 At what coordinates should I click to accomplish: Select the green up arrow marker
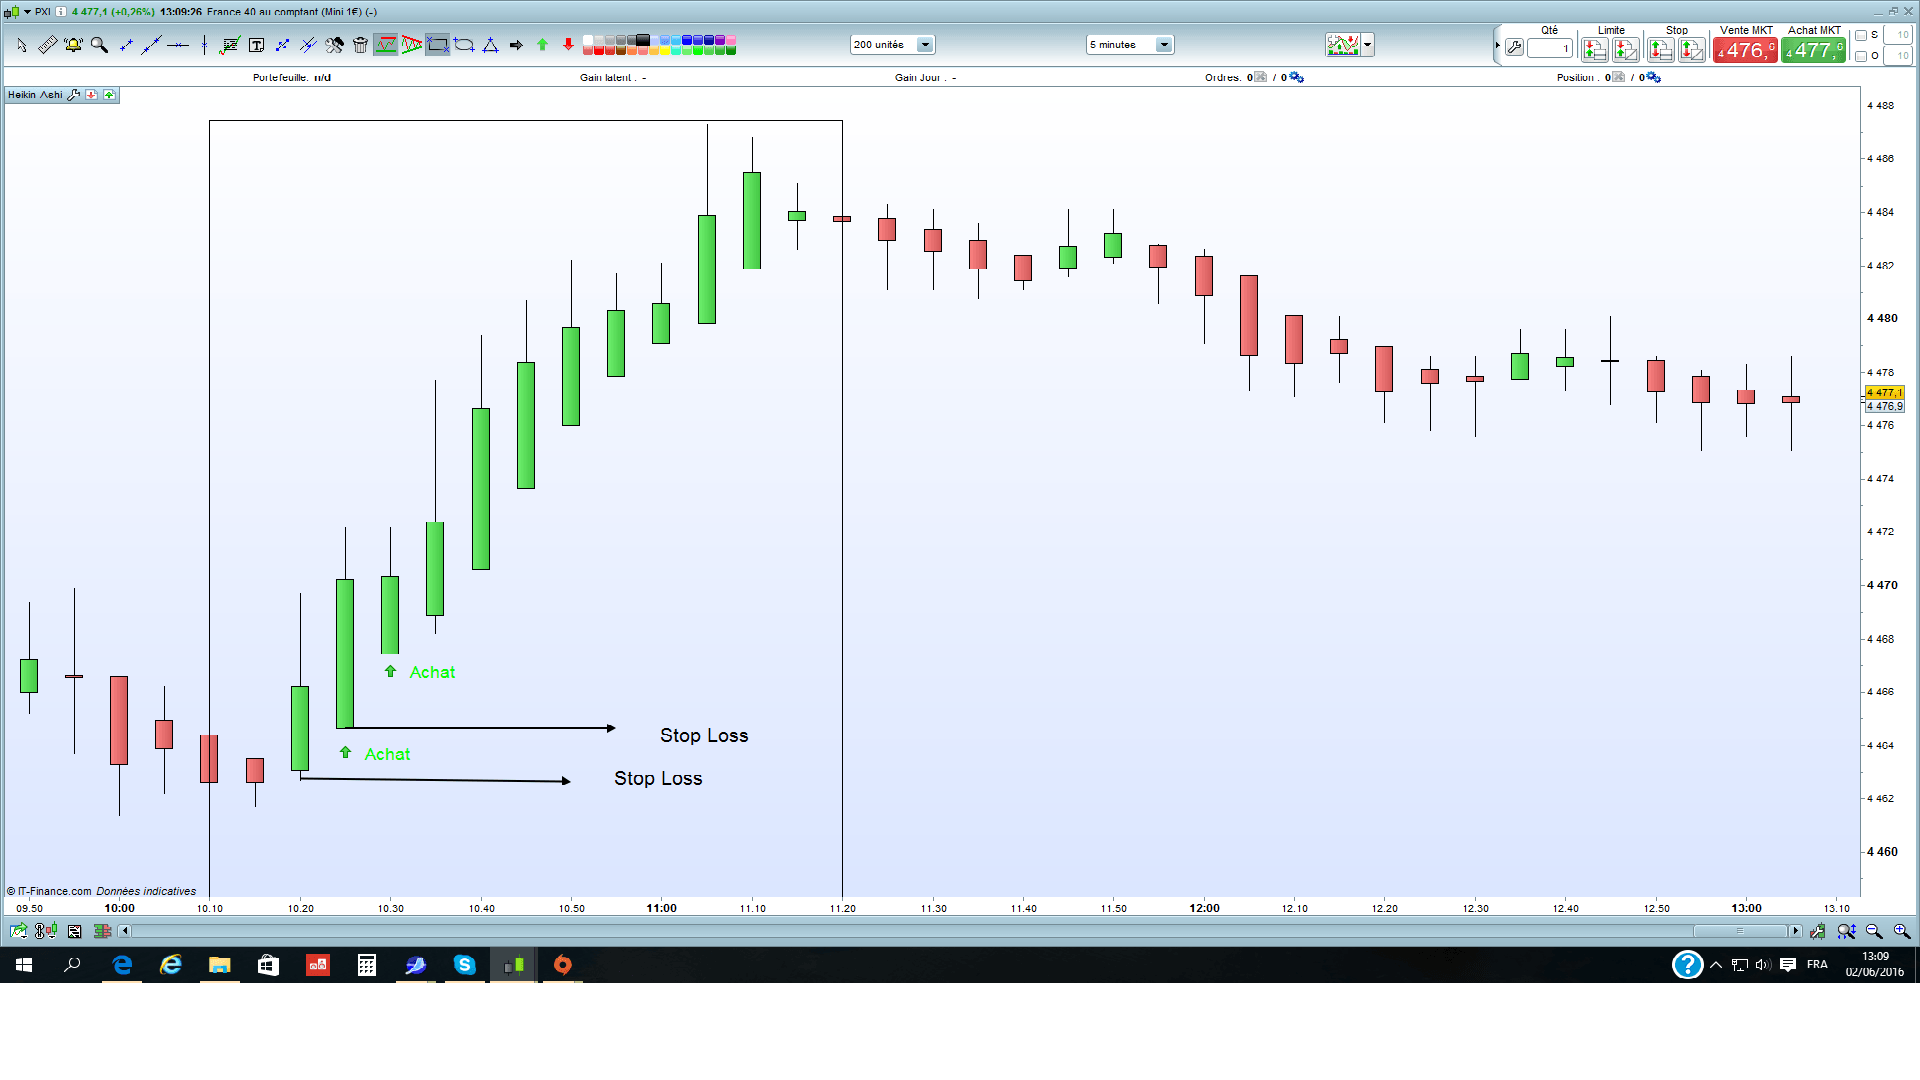tap(542, 45)
